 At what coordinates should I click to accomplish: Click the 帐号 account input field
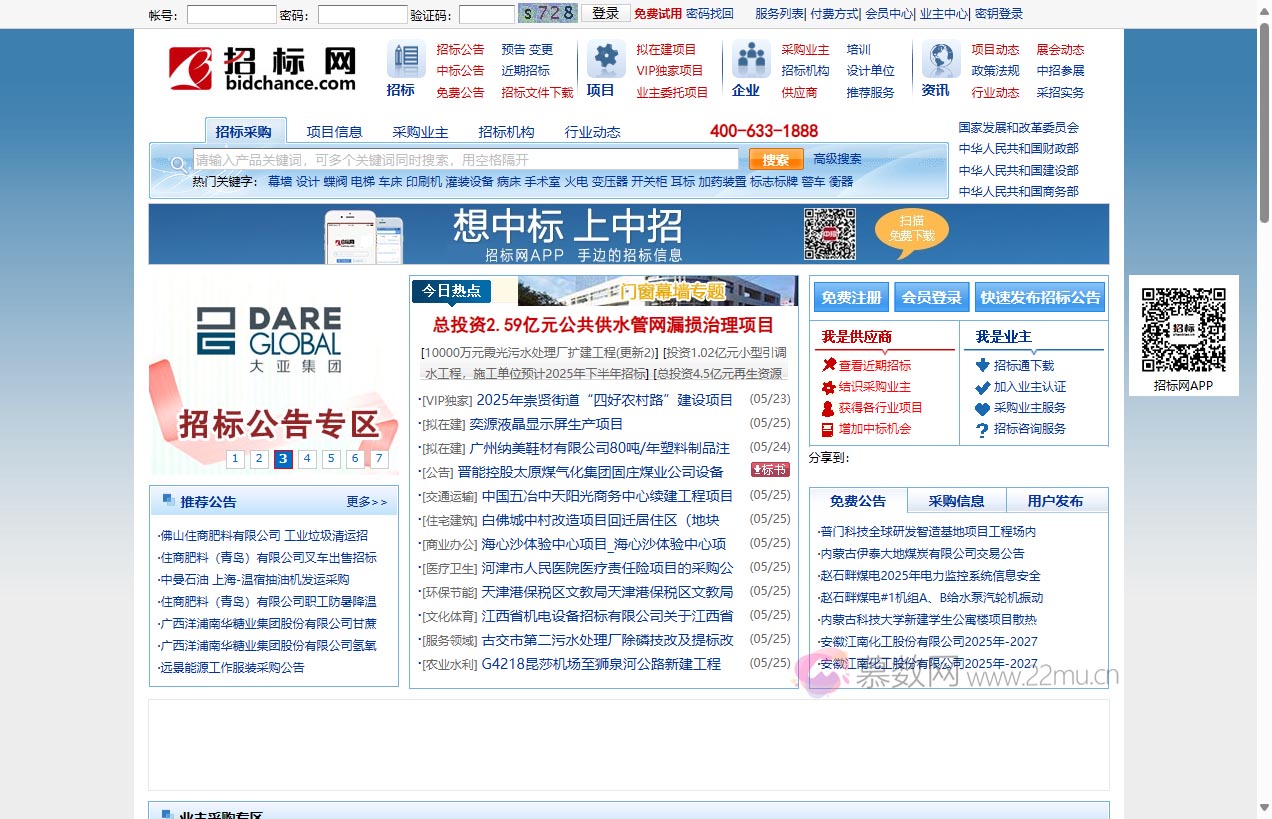[x=230, y=14]
